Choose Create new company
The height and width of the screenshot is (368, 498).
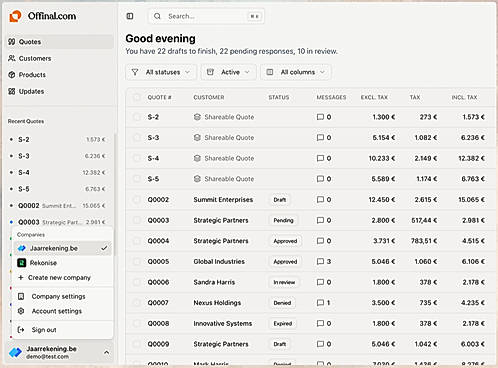[63, 277]
